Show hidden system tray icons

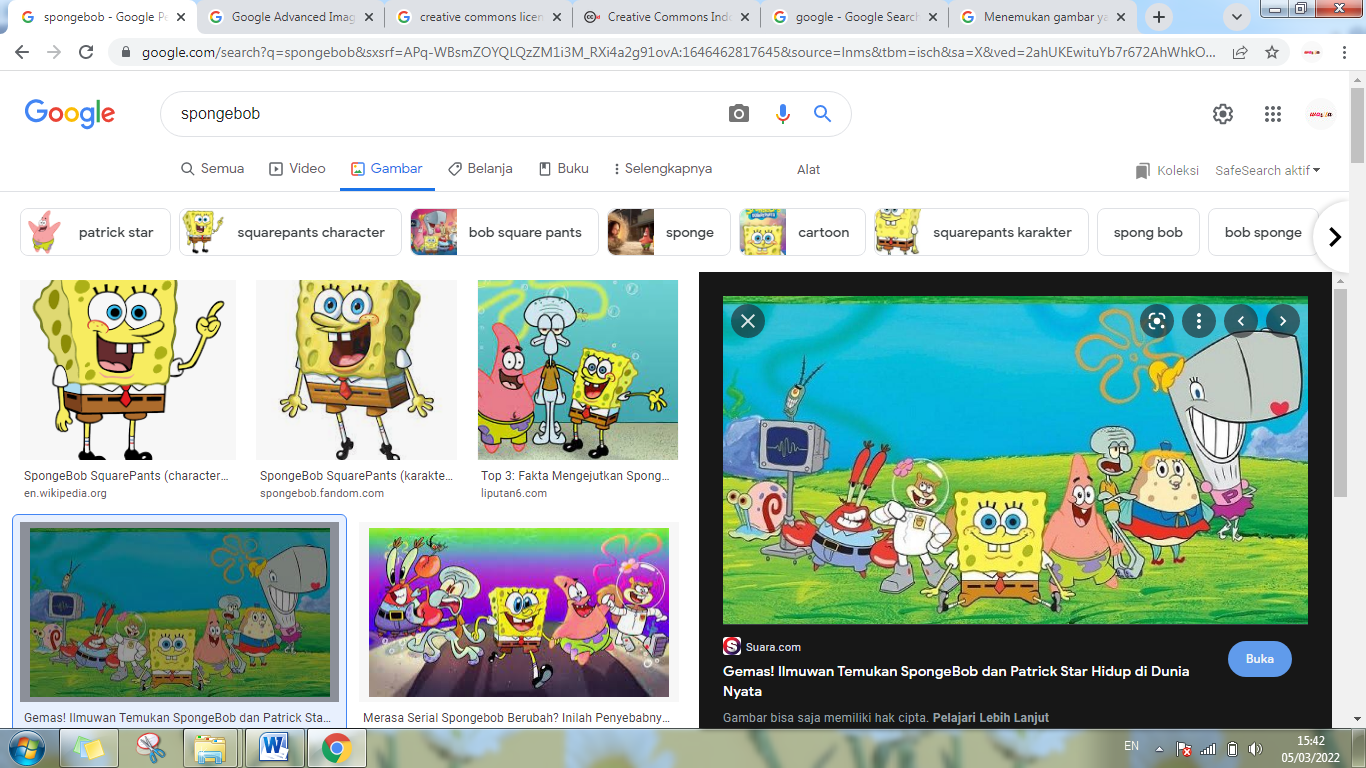(1159, 748)
